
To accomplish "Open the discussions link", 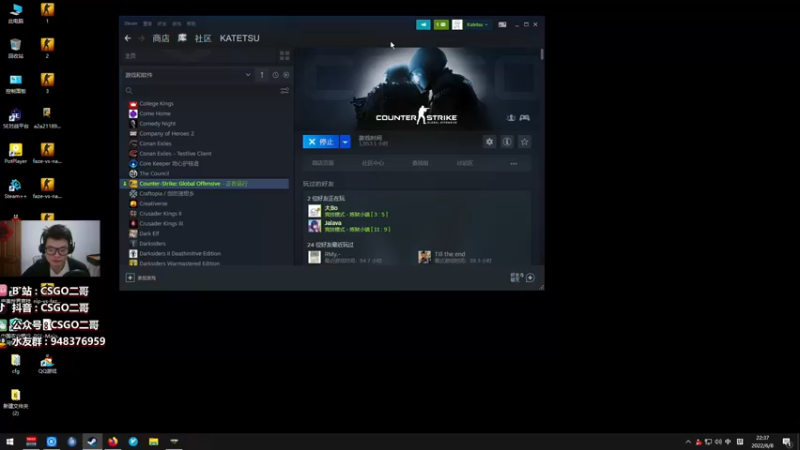I will coord(465,163).
